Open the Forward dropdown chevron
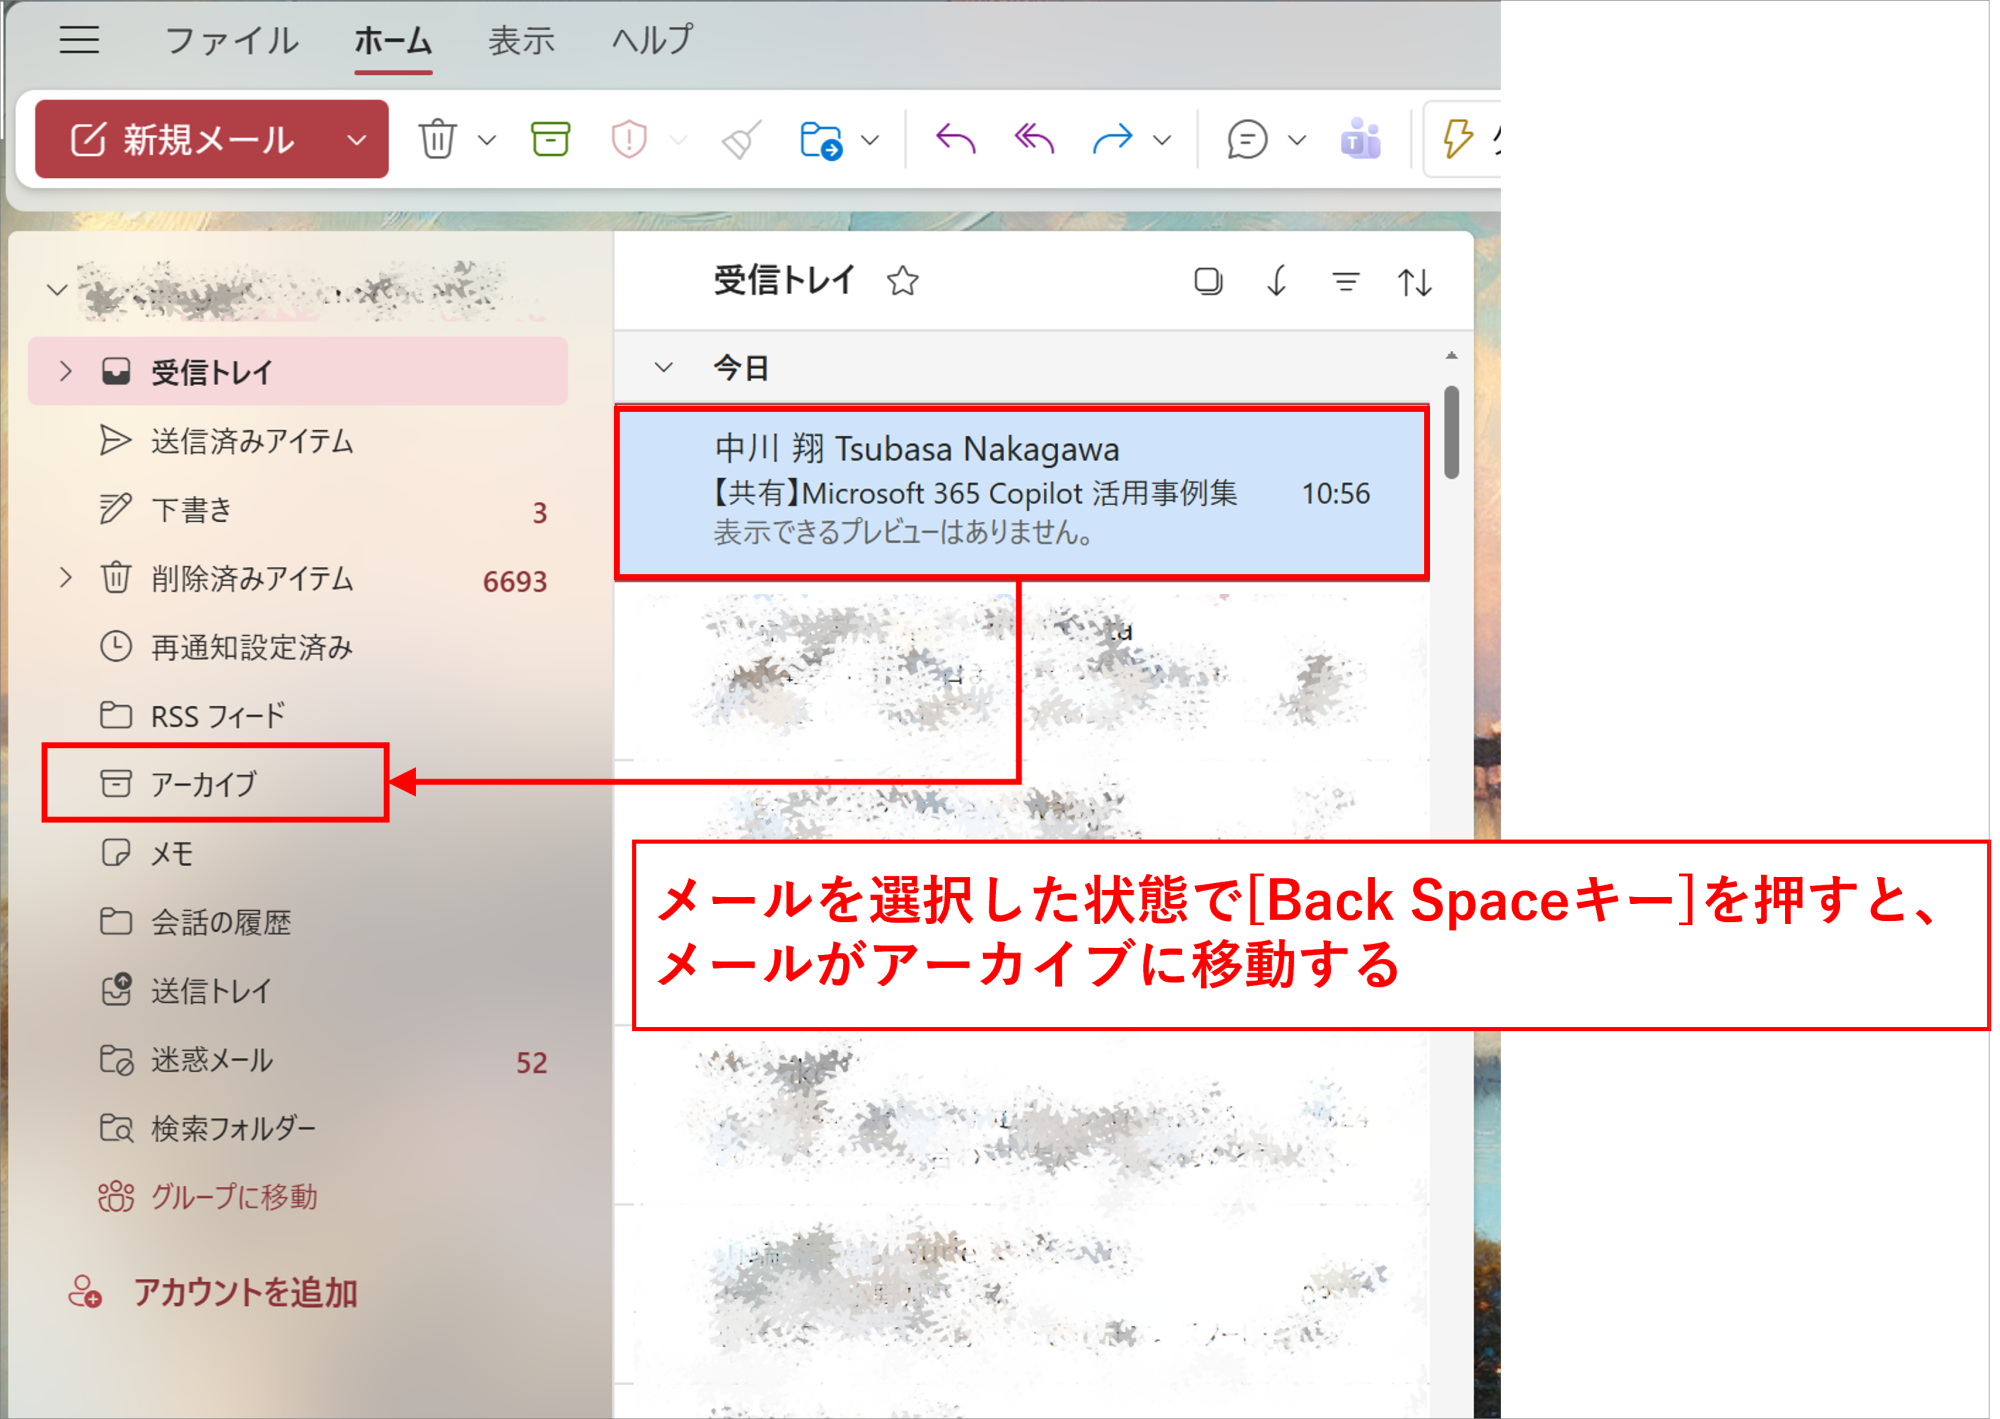 pos(1161,140)
